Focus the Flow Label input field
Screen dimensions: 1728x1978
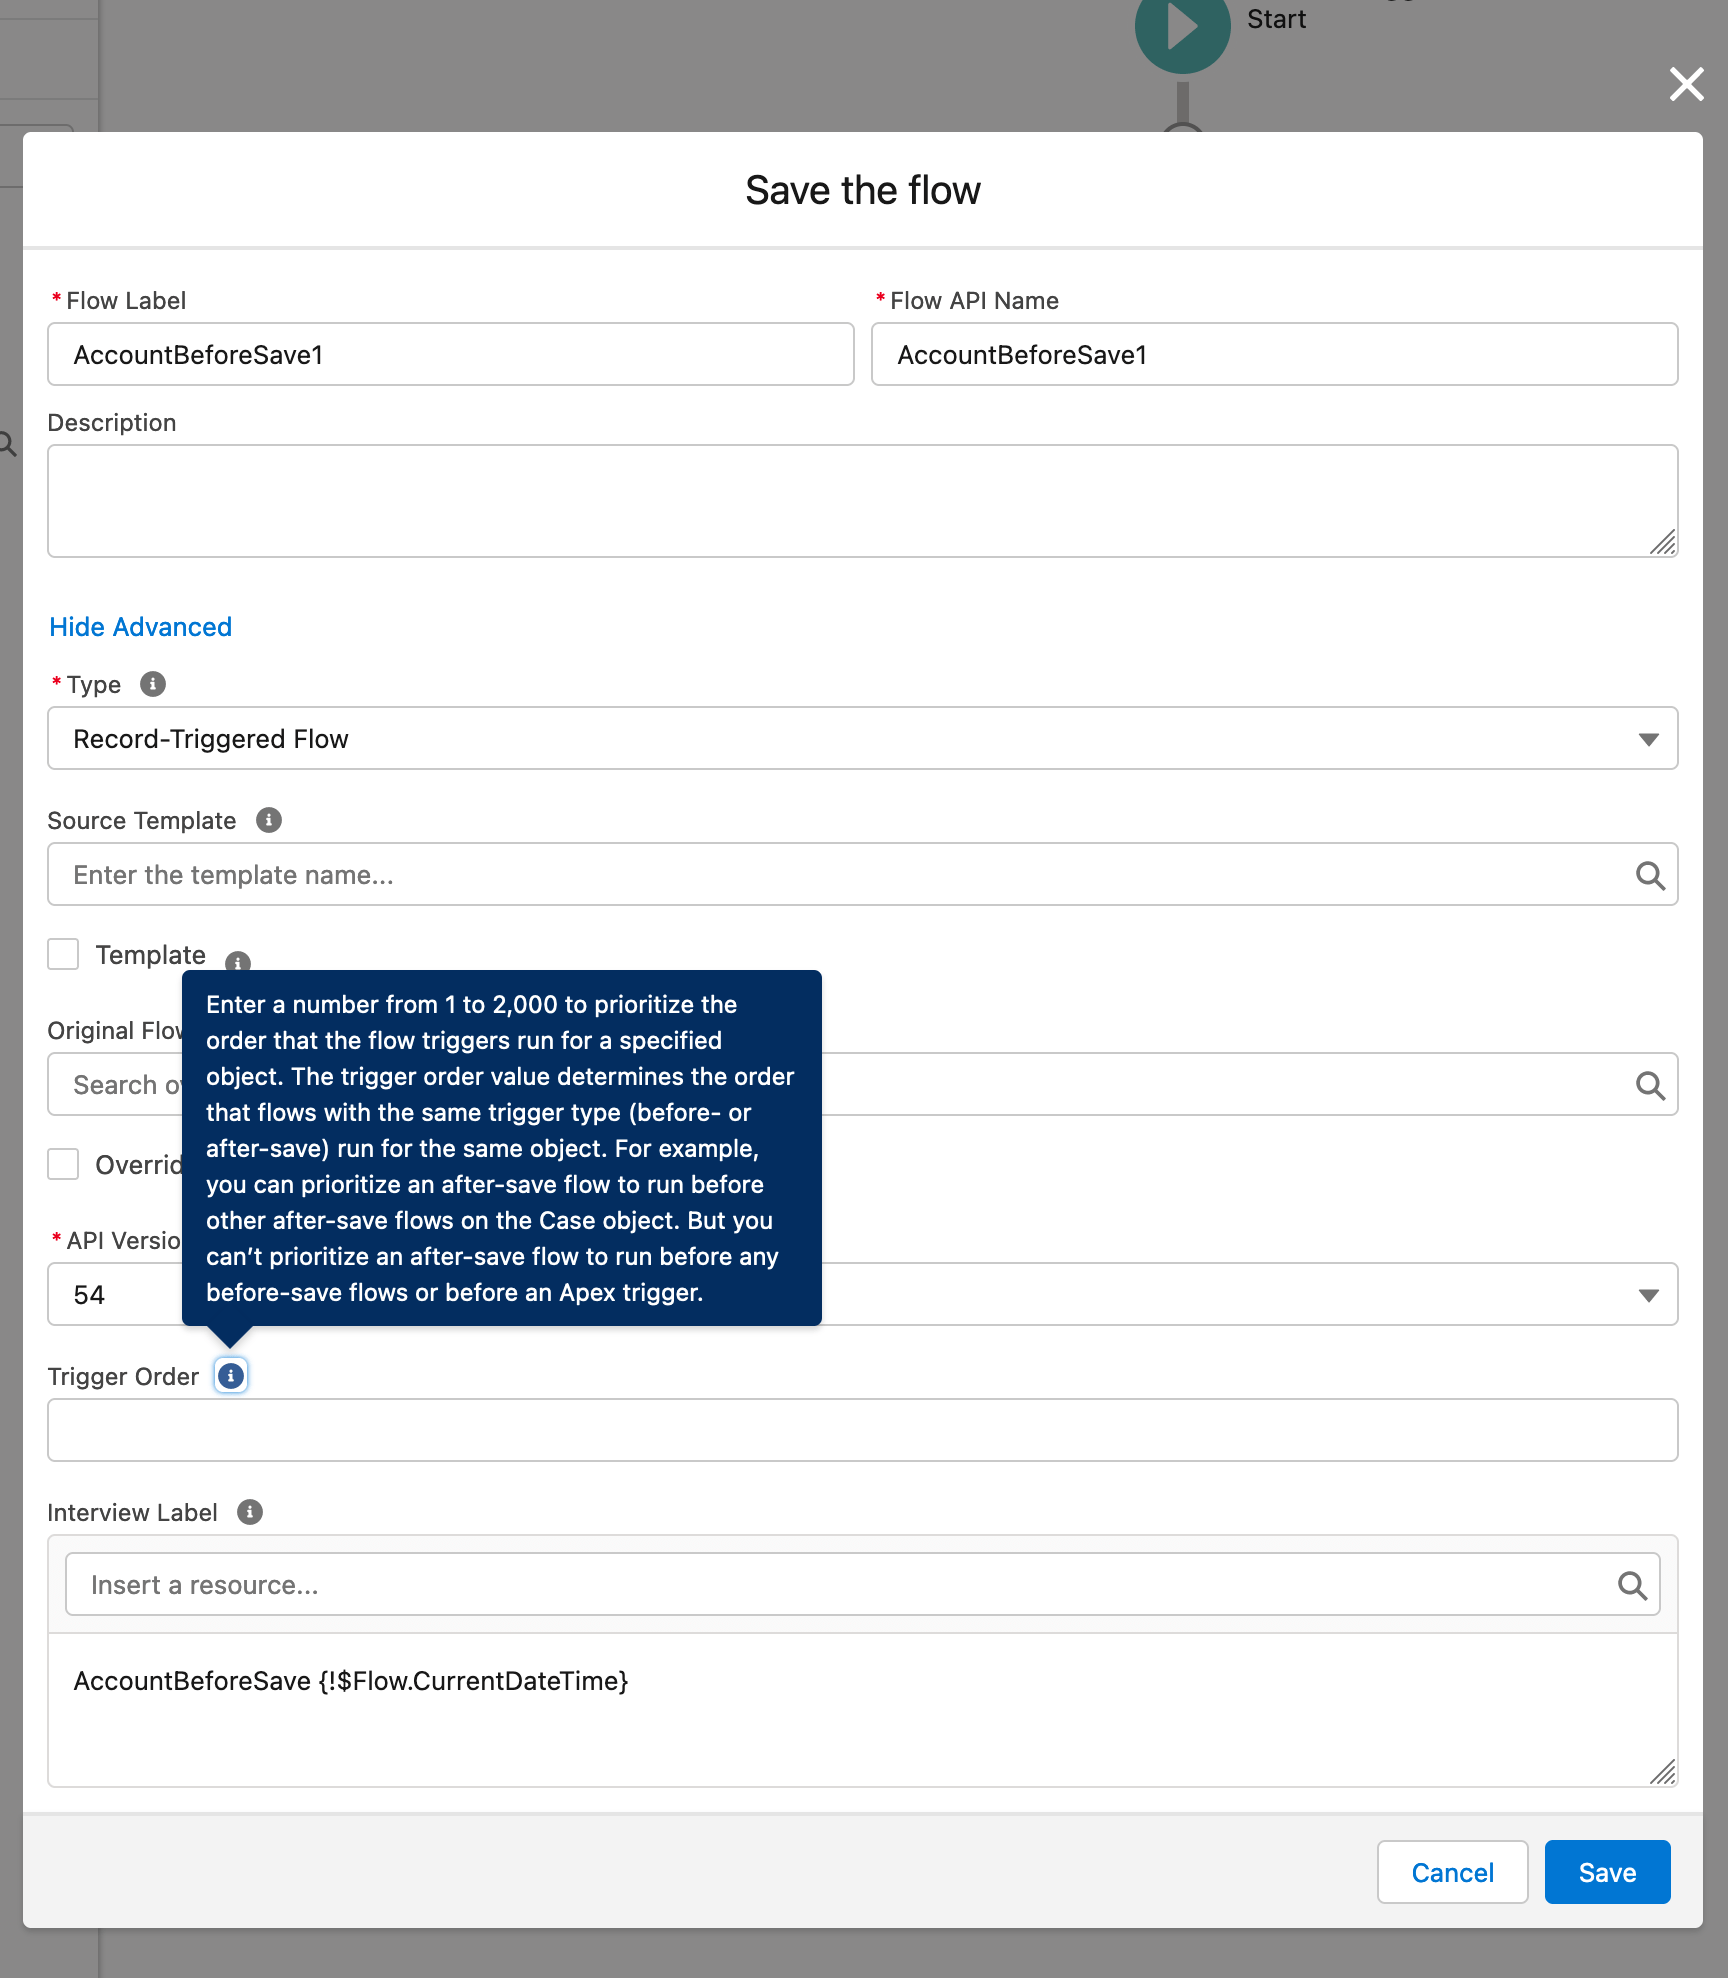click(450, 355)
